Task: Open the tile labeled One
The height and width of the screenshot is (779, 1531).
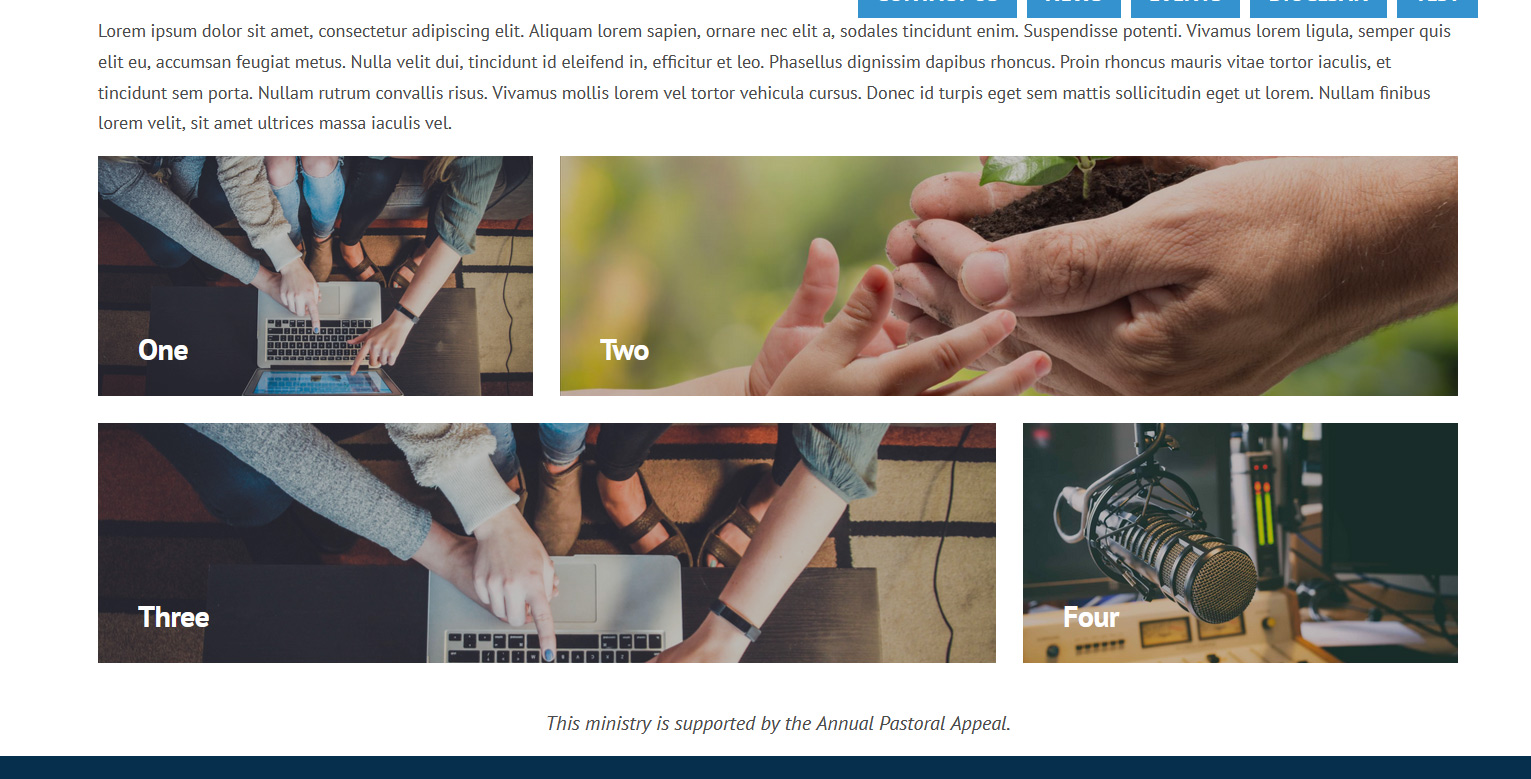Action: pyautogui.click(x=315, y=276)
